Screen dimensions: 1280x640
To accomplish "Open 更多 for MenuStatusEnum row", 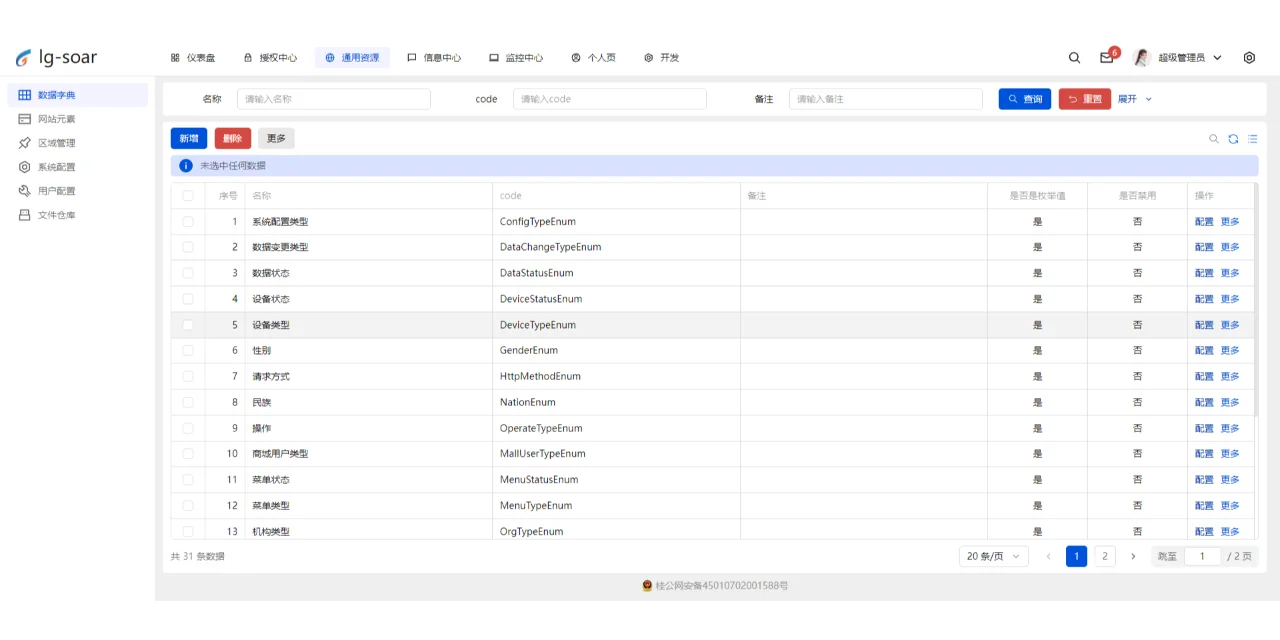I will point(1230,480).
